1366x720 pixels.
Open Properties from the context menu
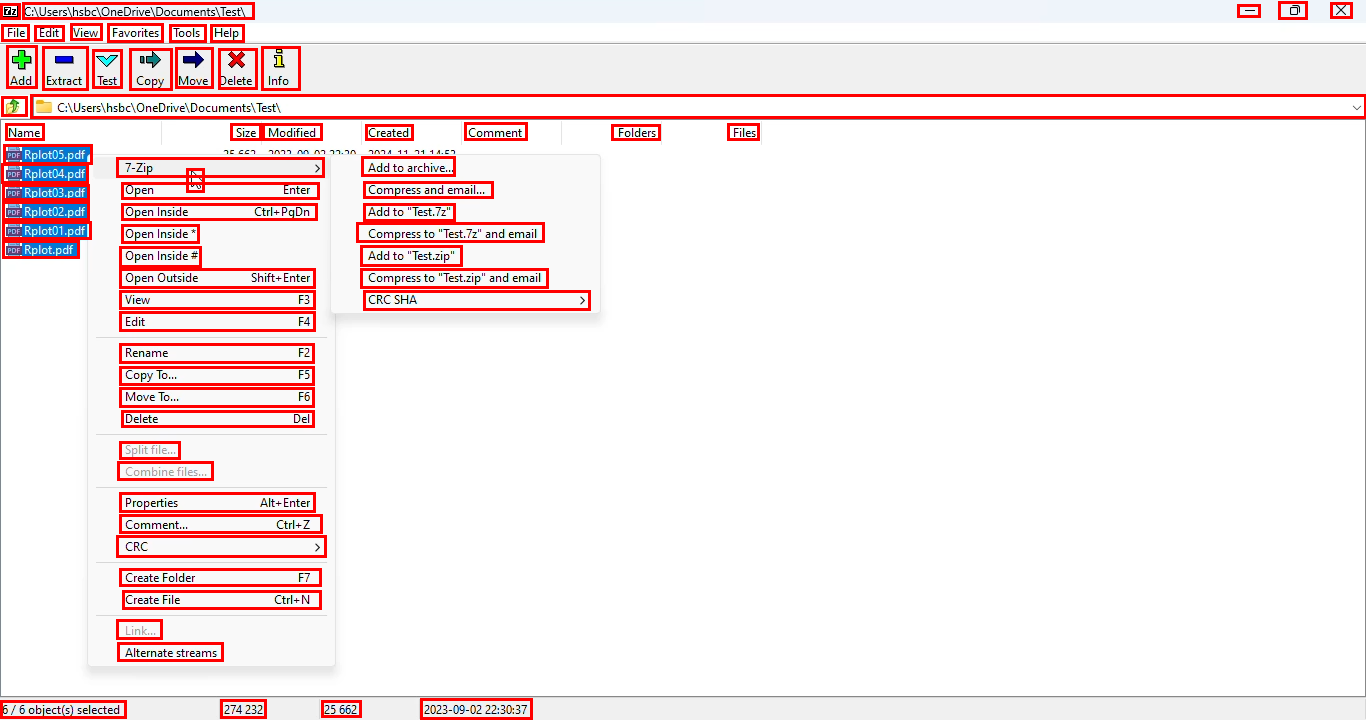[218, 503]
